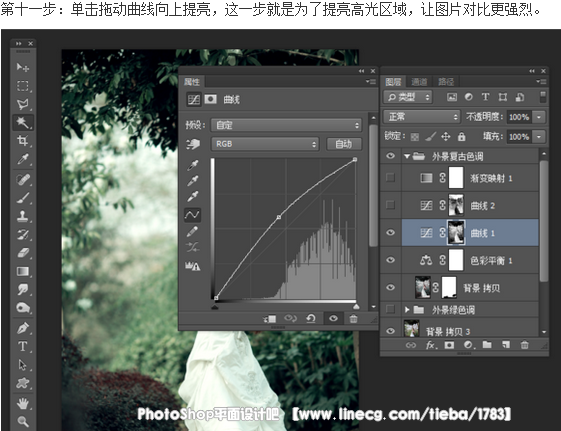Image resolution: width=561 pixels, height=431 pixels.
Task: Select the Move tool
Action: (x=23, y=67)
